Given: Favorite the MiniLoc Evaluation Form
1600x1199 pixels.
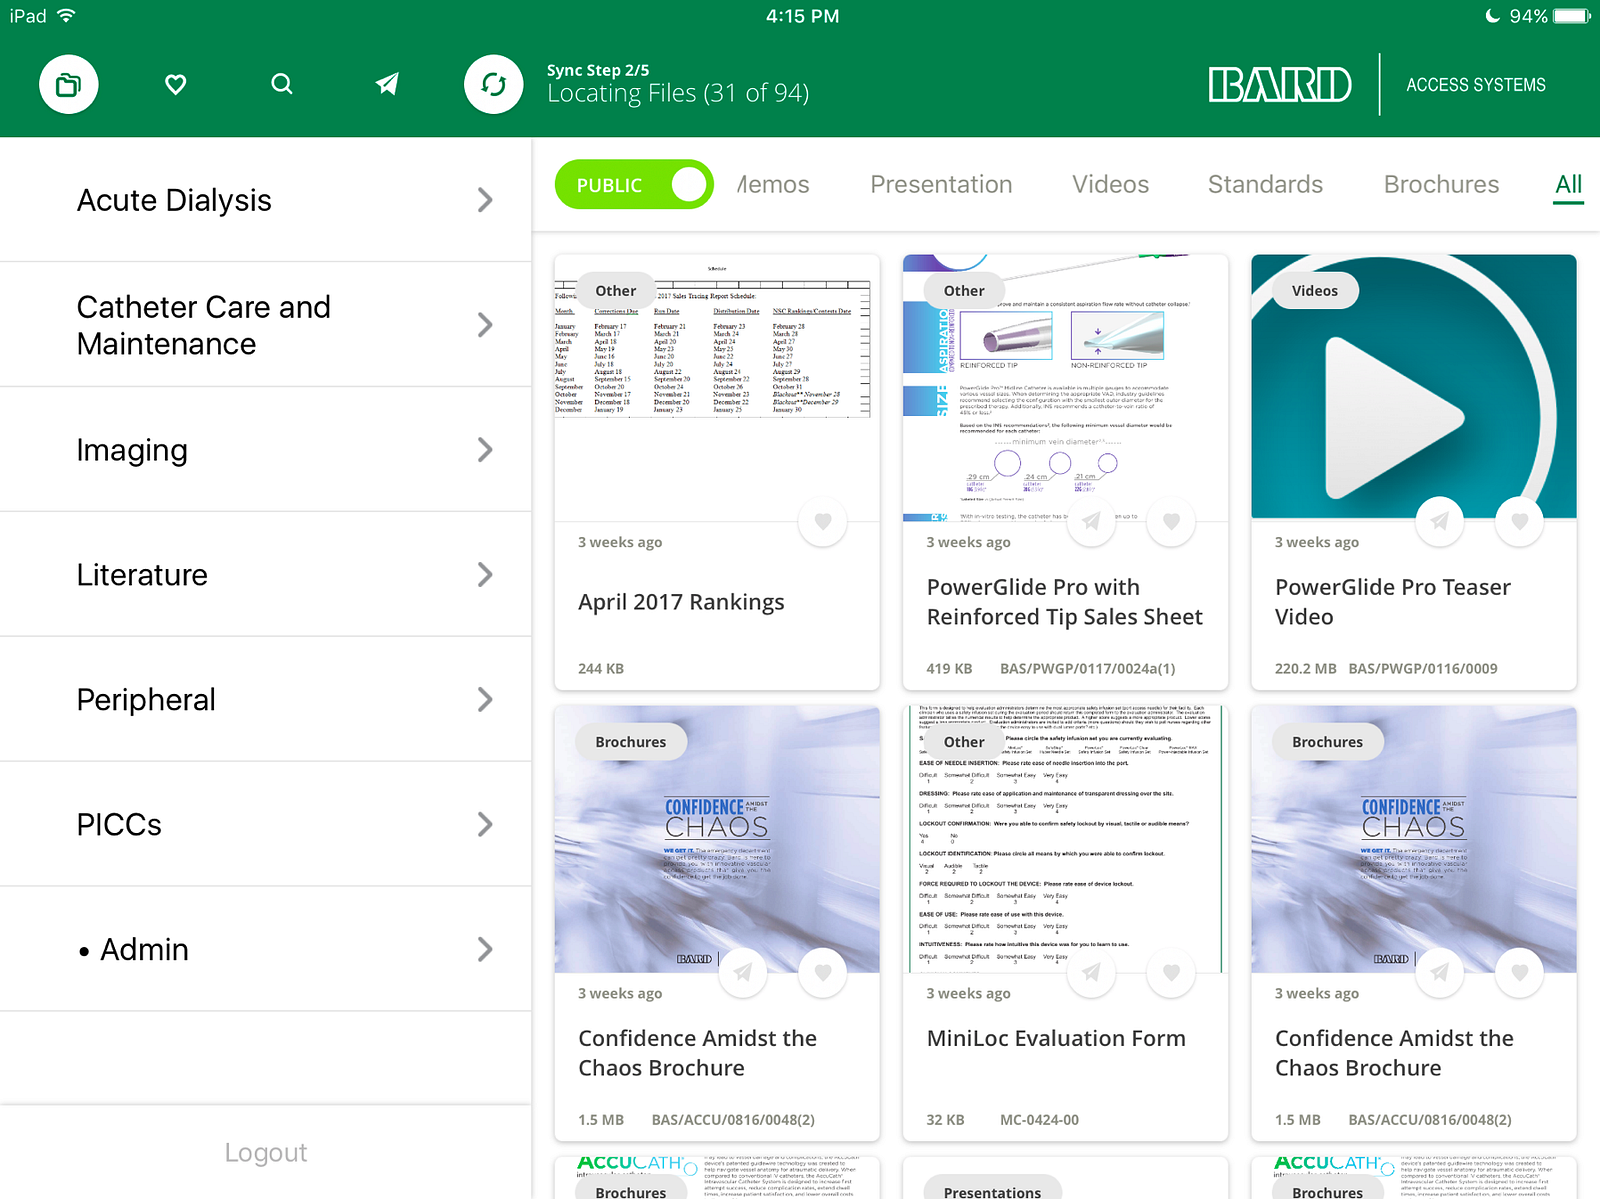Looking at the screenshot, I should 1171,972.
